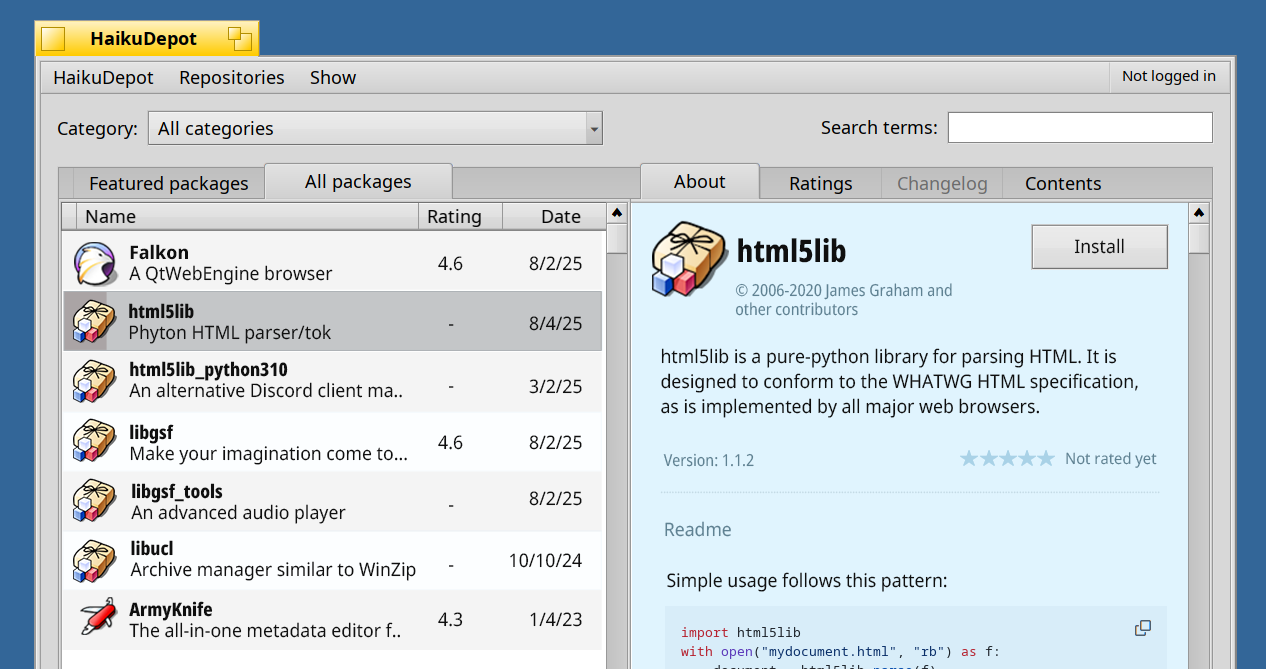Sort the package list by the Name column
The height and width of the screenshot is (669, 1266).
click(x=248, y=216)
